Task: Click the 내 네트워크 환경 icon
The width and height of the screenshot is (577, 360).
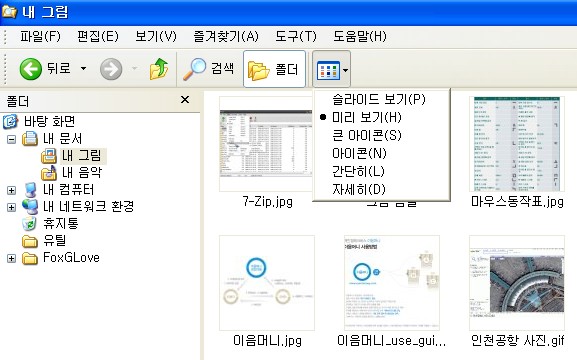Action: 30,207
